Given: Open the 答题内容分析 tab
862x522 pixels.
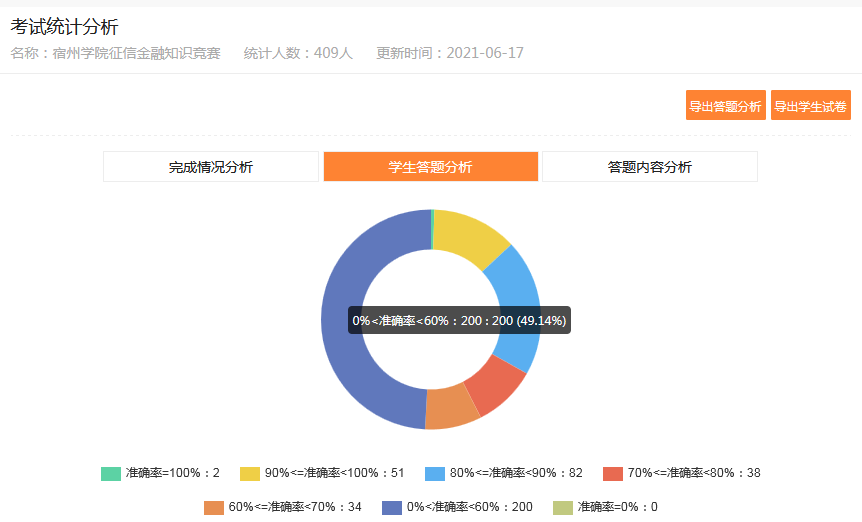Looking at the screenshot, I should coord(649,167).
